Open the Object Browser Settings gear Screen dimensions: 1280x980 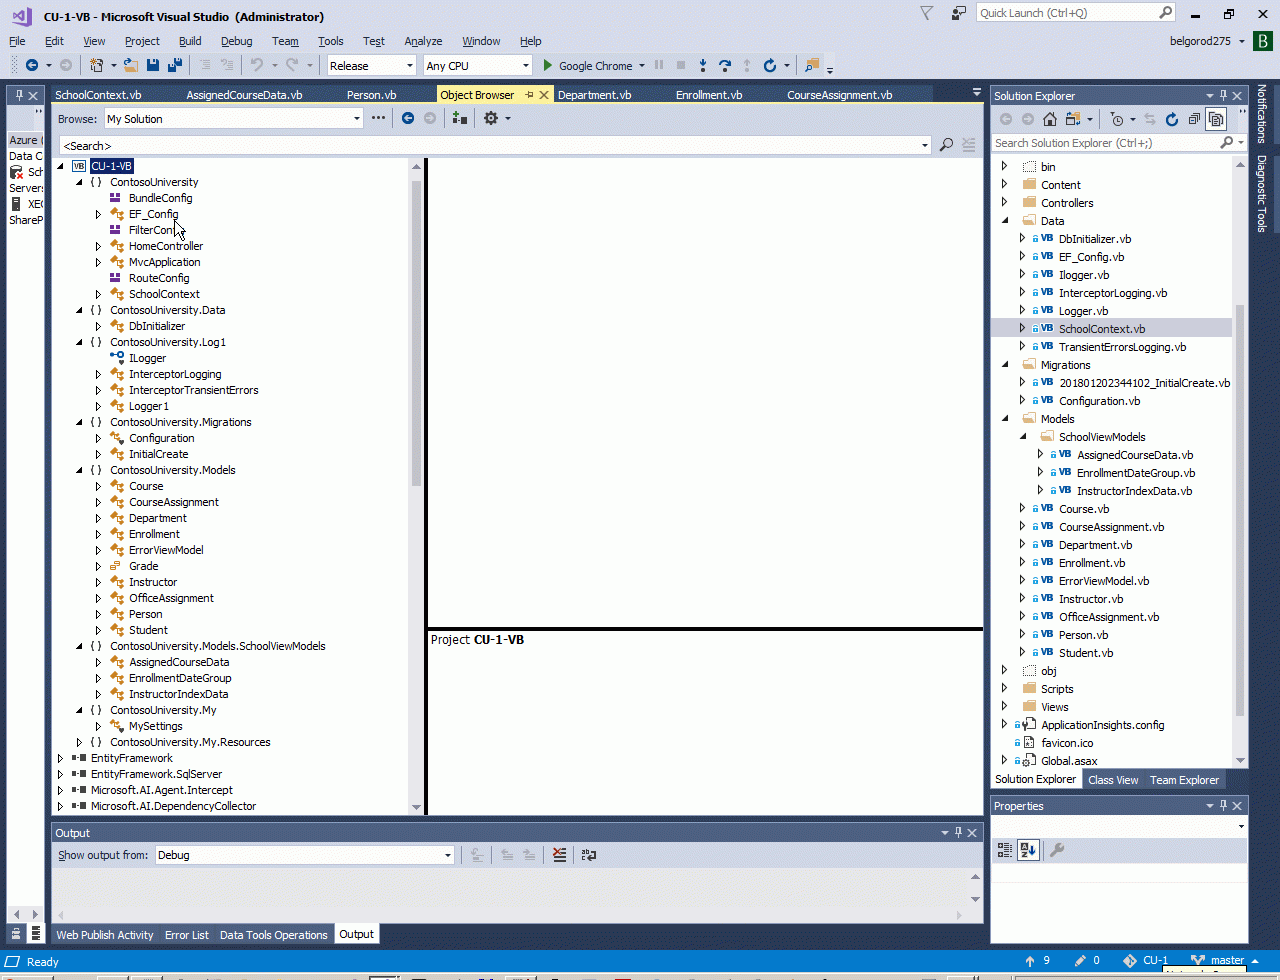491,118
